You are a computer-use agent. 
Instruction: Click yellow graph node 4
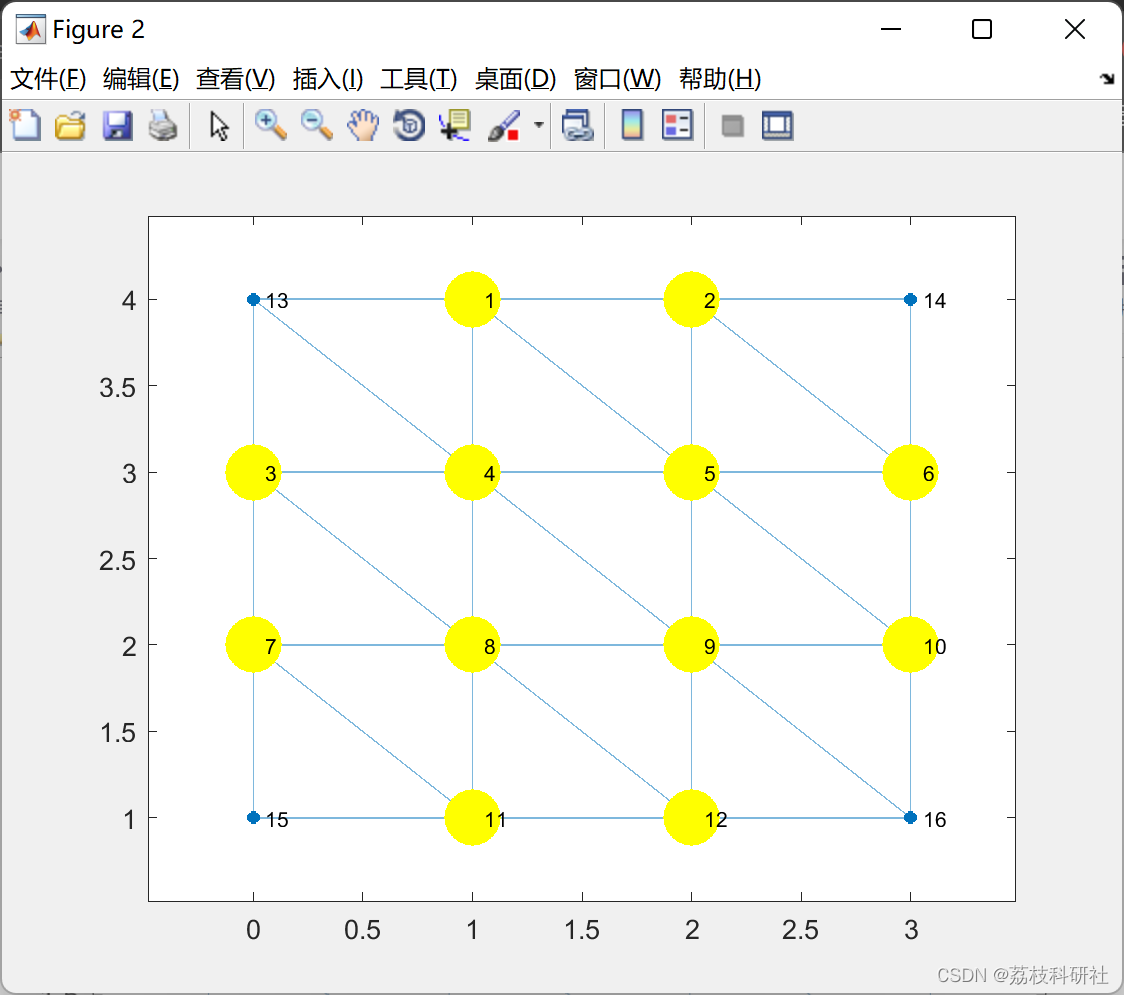[x=472, y=472]
